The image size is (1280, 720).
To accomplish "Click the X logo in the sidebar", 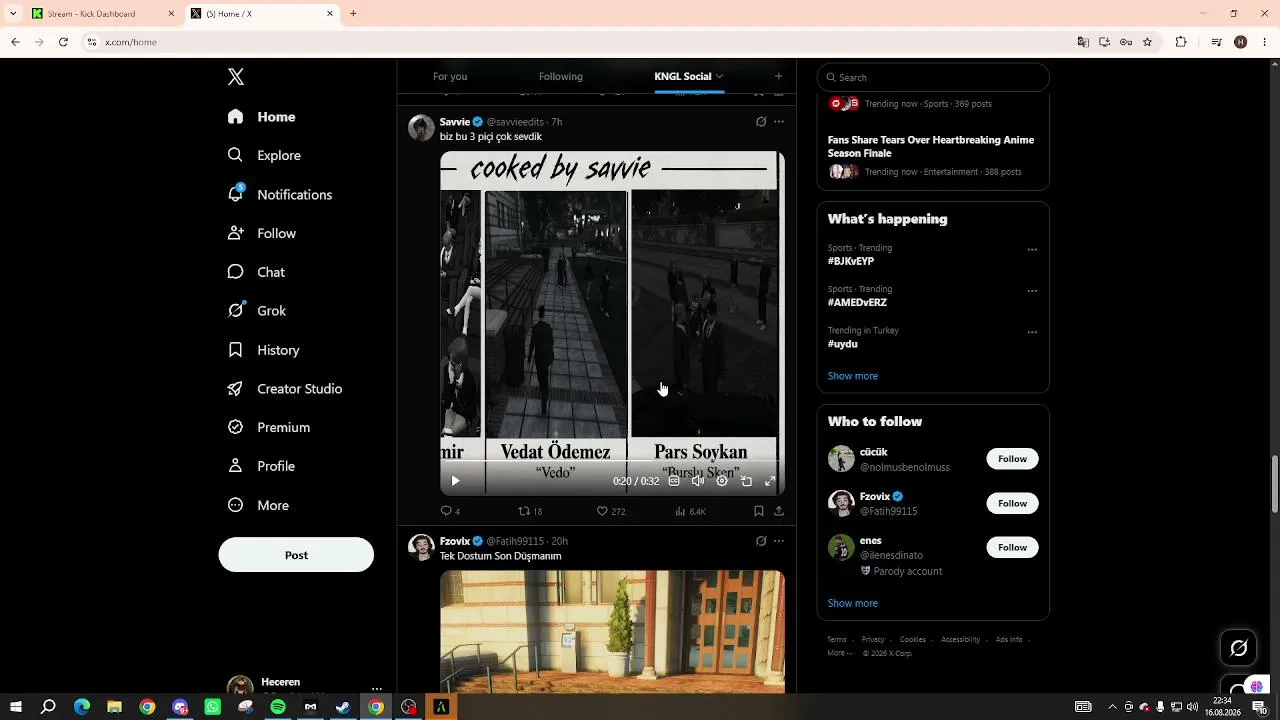I will 236,77.
